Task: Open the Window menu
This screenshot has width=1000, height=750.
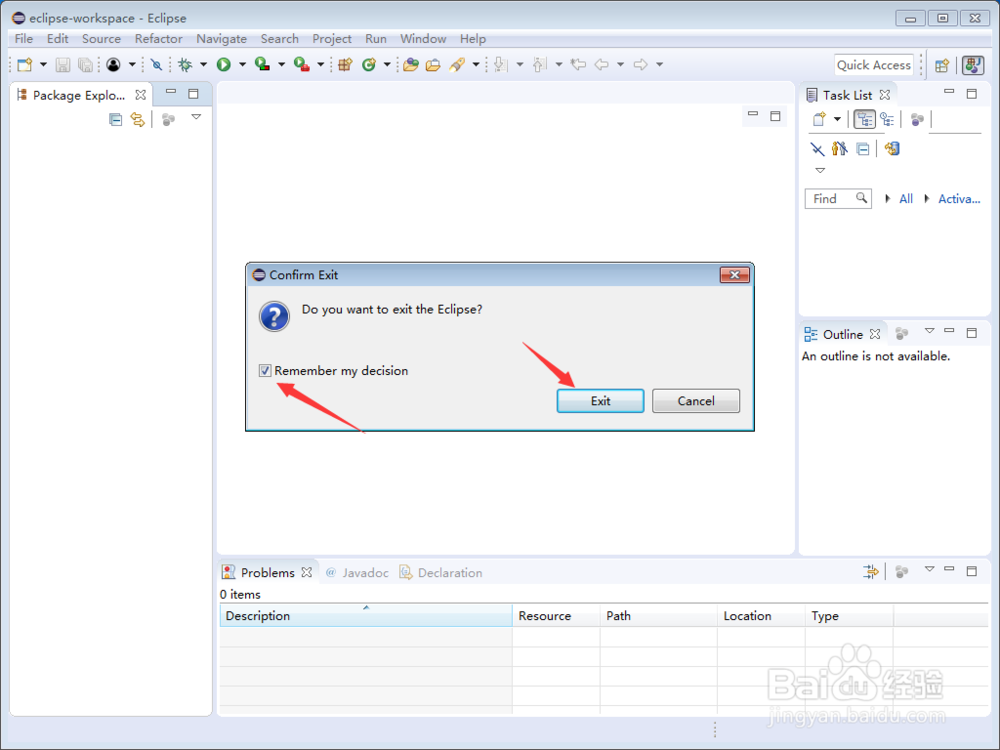Action: click(423, 39)
